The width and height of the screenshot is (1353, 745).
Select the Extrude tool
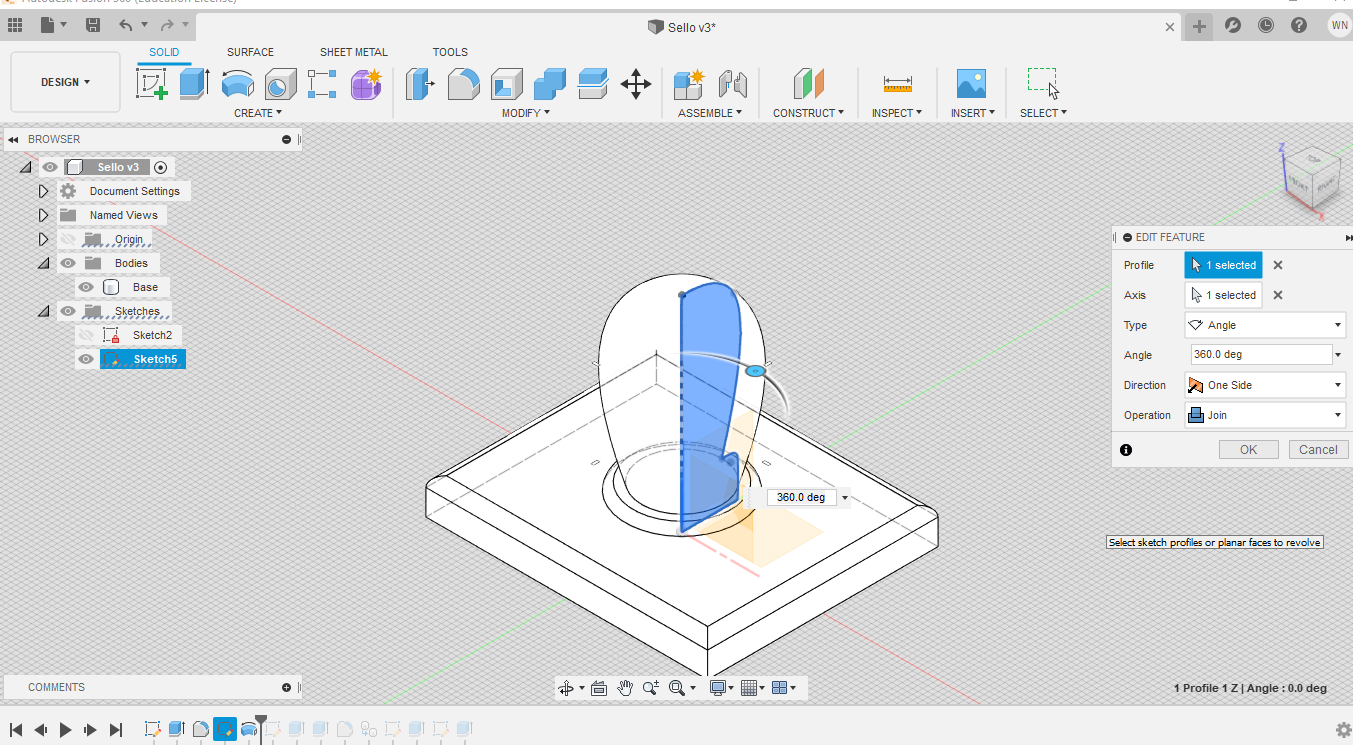pos(194,83)
